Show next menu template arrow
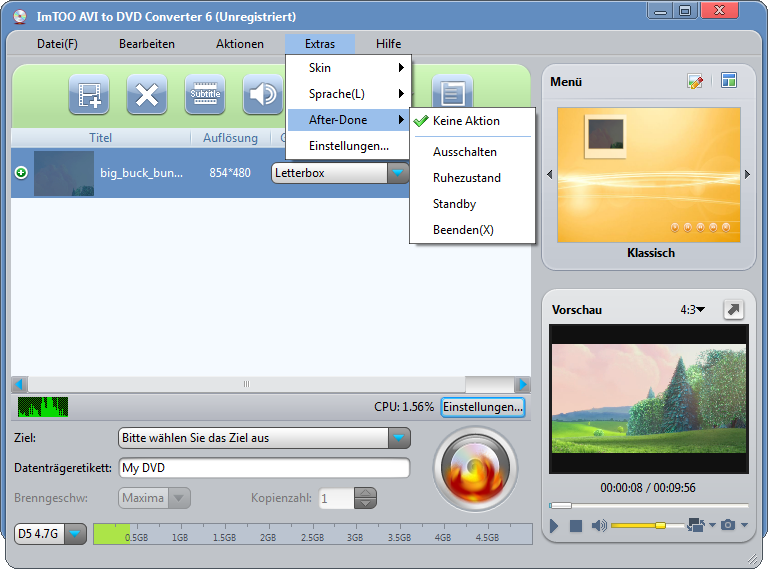Screen dimensions: 768x569 pos(747,174)
